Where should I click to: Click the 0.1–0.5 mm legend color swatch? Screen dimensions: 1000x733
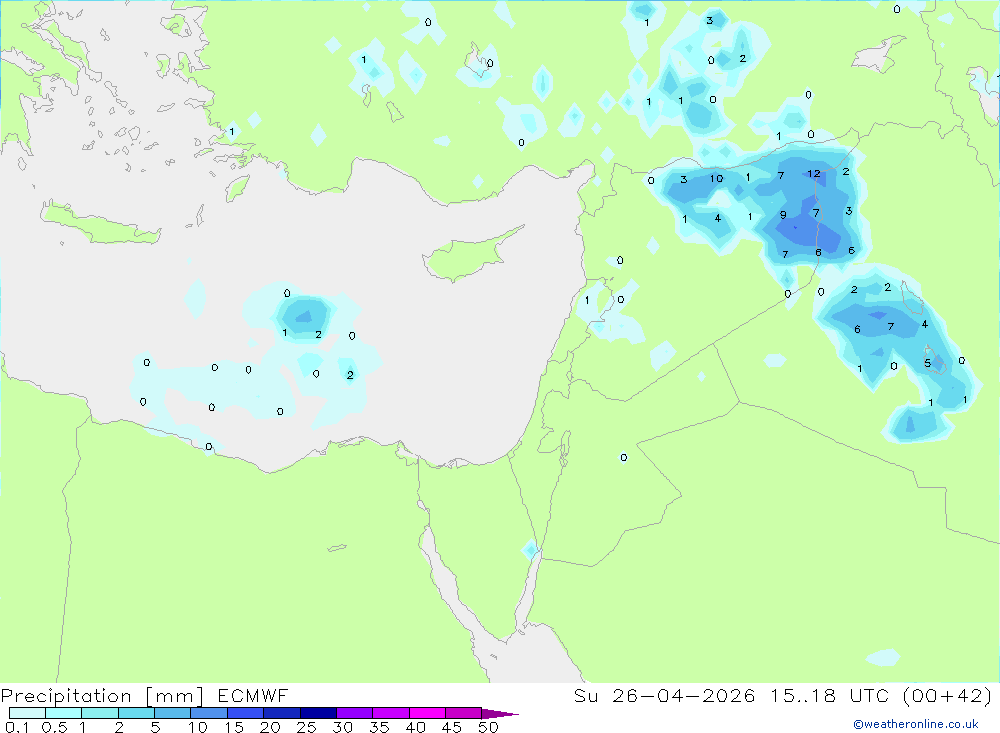(27, 713)
